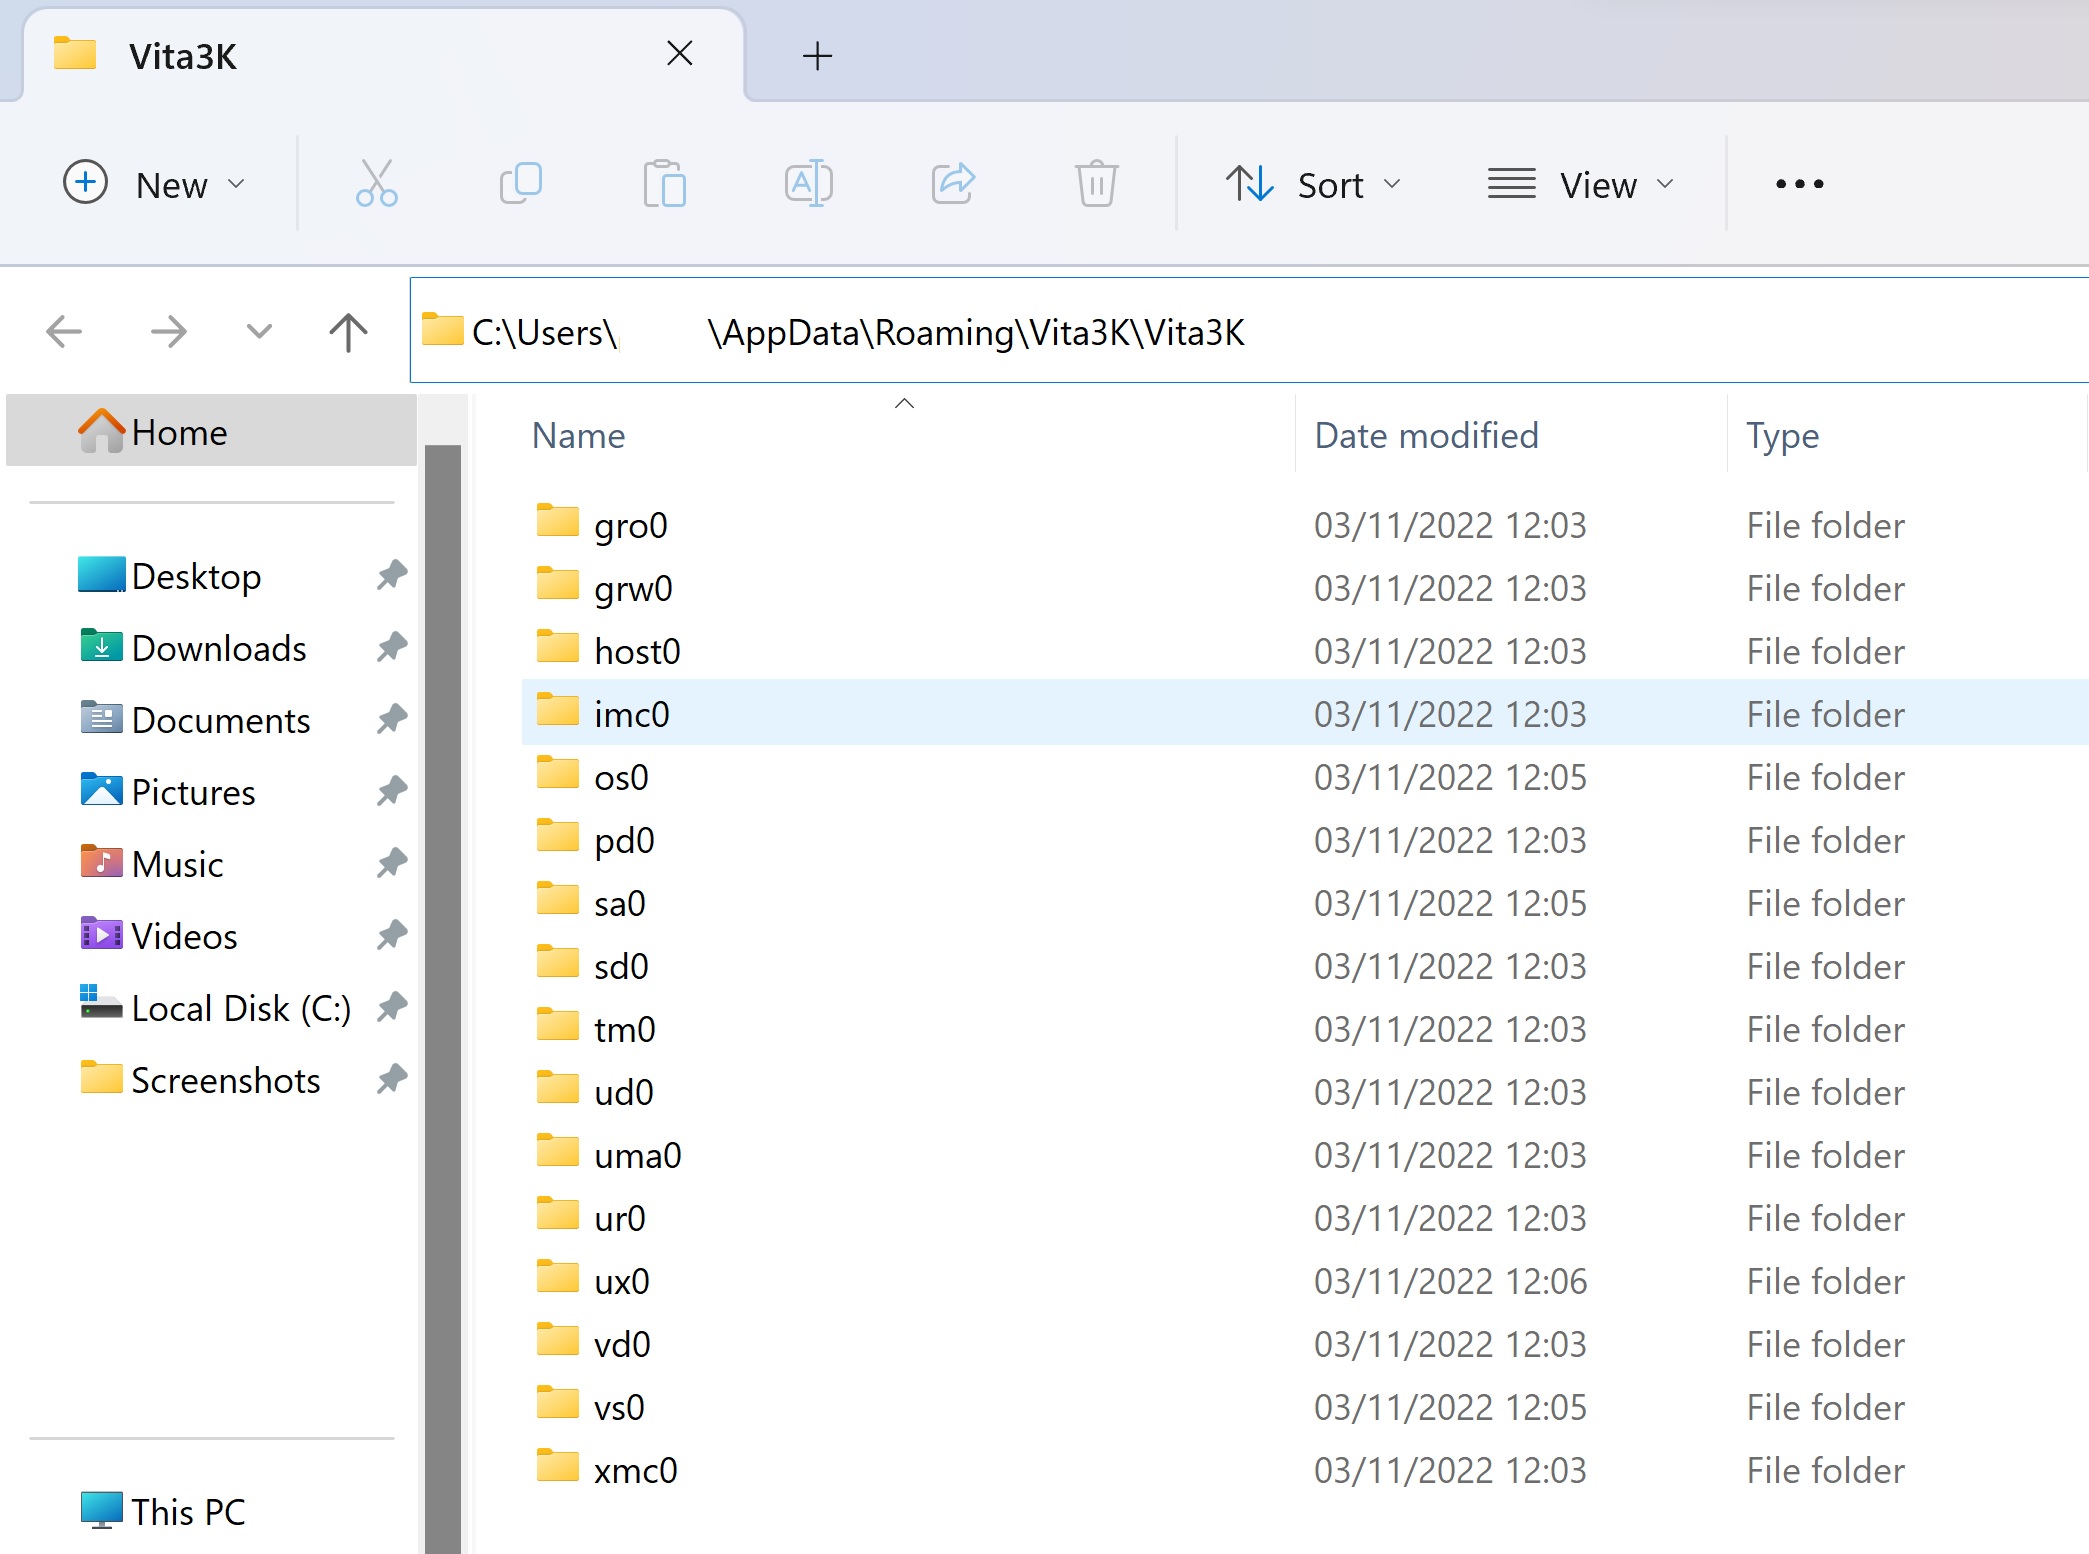Click the pin icon next to Videos
The width and height of the screenshot is (2089, 1554).
coord(392,935)
